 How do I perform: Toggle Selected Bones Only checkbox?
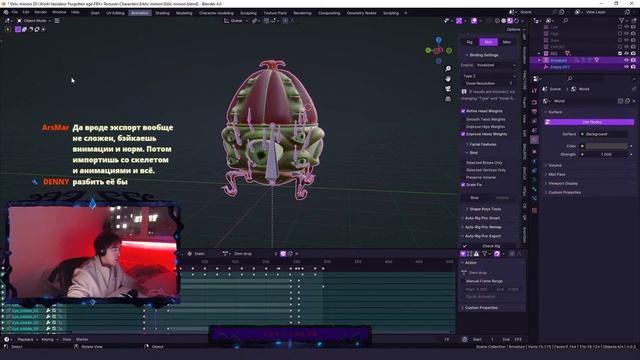point(463,162)
